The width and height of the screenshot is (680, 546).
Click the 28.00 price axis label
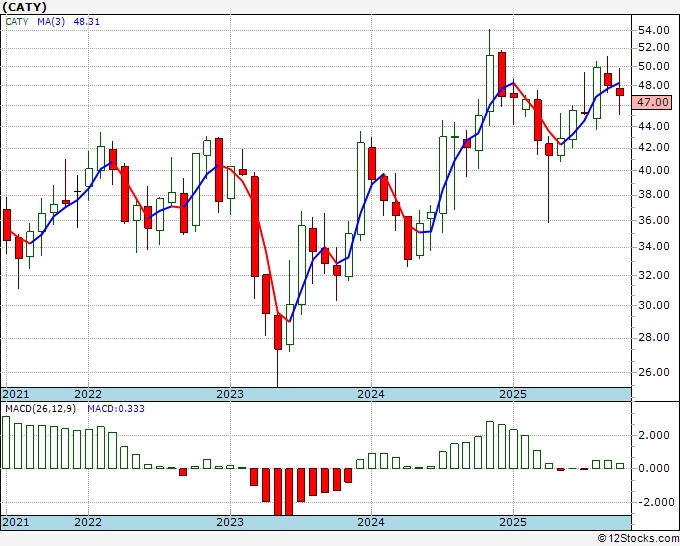point(654,337)
